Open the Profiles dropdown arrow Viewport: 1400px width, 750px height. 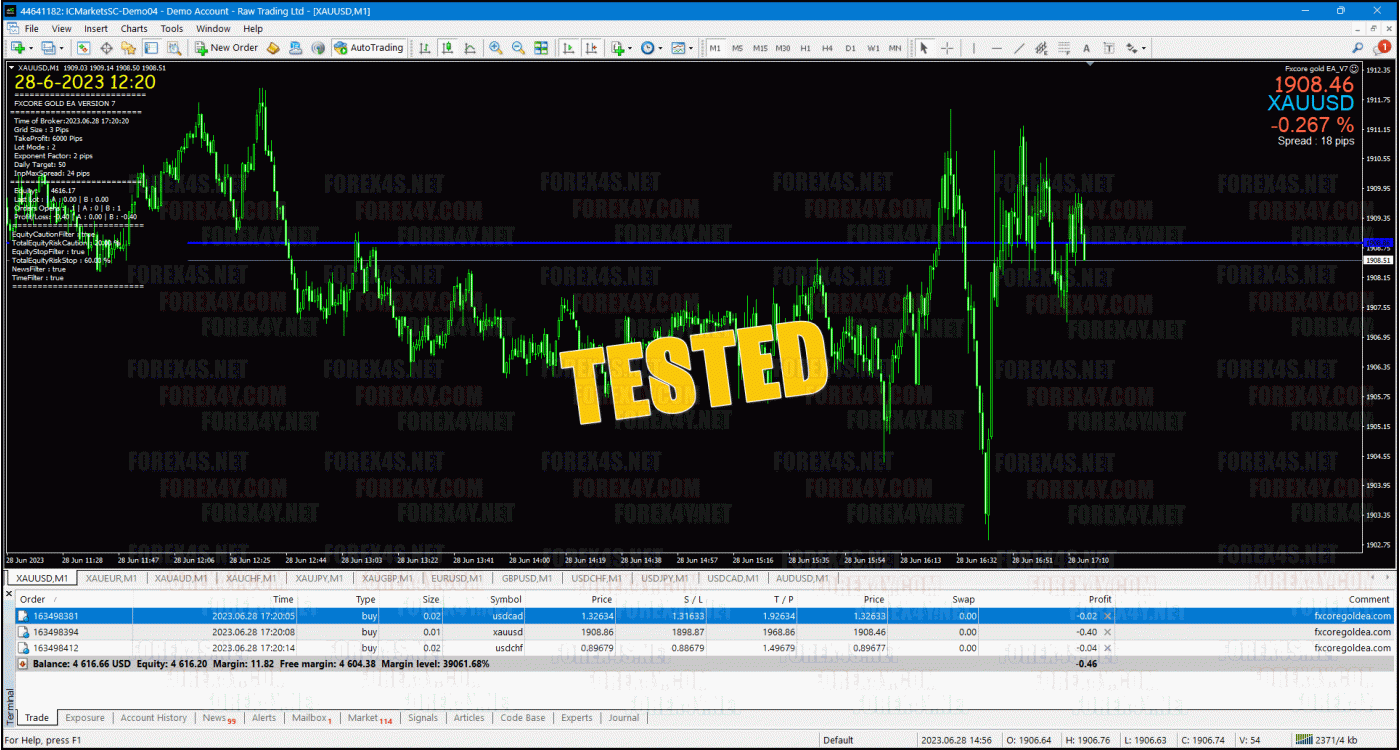[x=63, y=48]
